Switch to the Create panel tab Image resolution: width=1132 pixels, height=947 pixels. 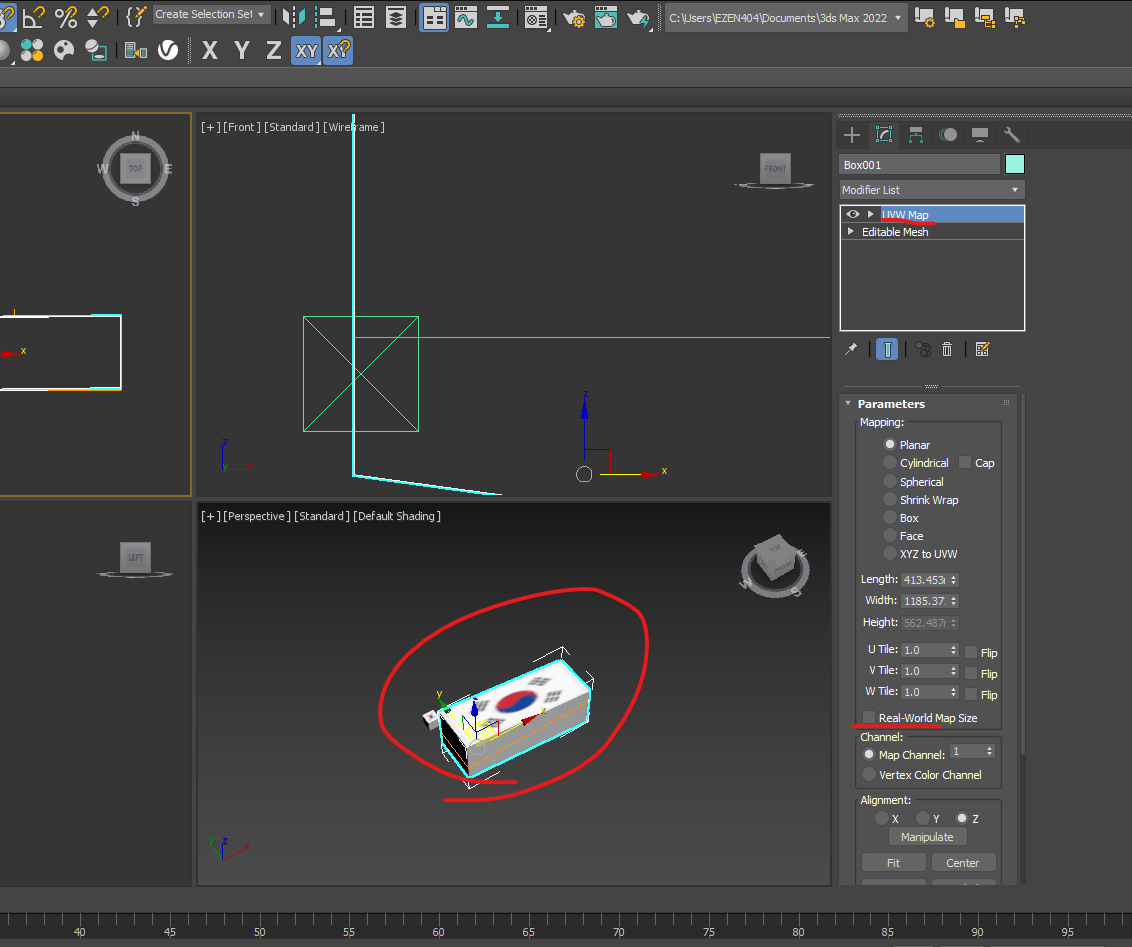tap(852, 135)
